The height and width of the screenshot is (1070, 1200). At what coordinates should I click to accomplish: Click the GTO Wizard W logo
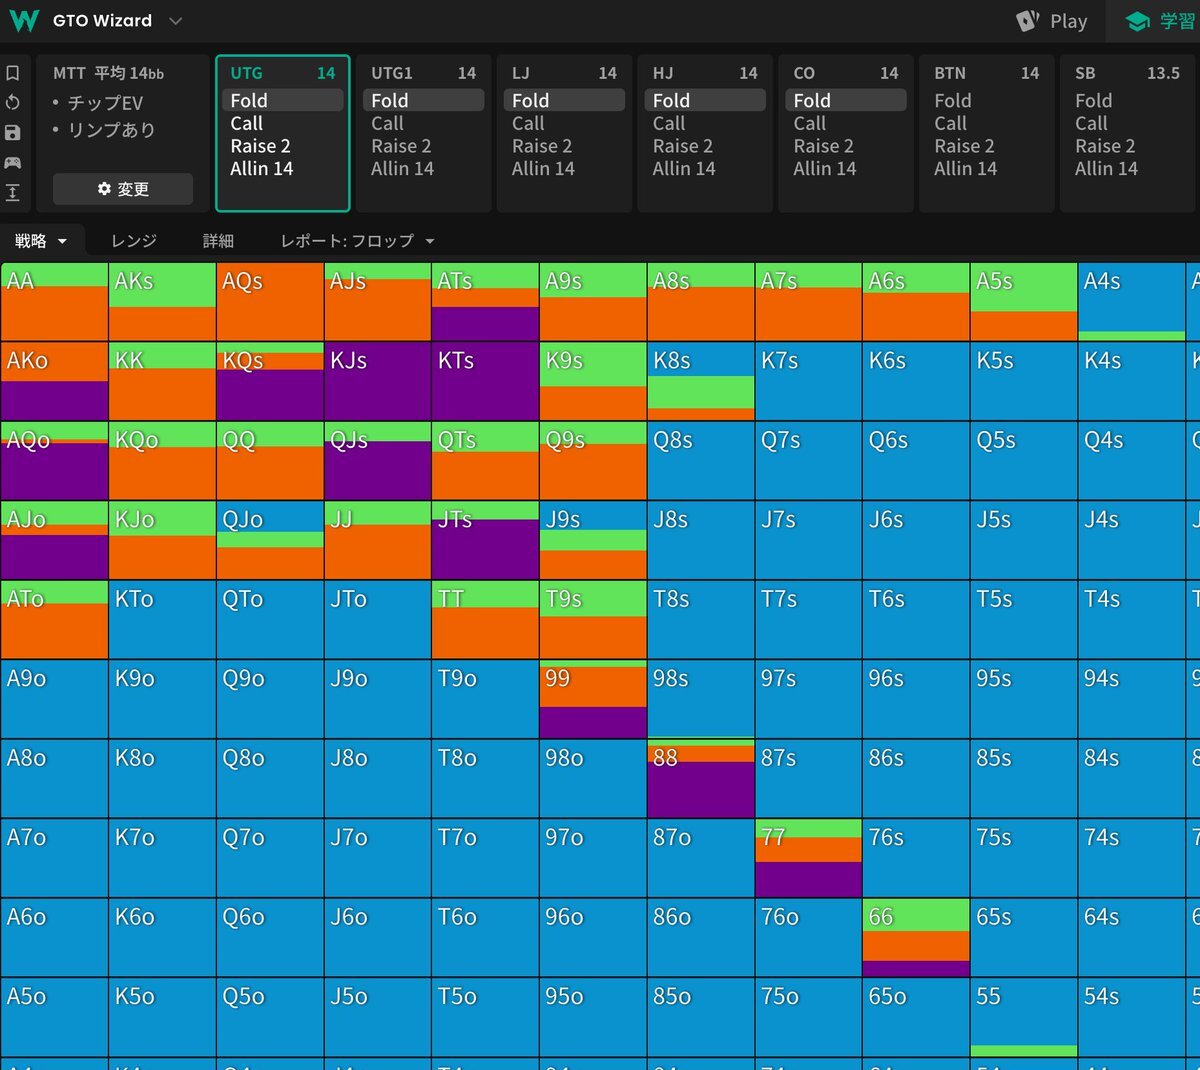[x=24, y=21]
